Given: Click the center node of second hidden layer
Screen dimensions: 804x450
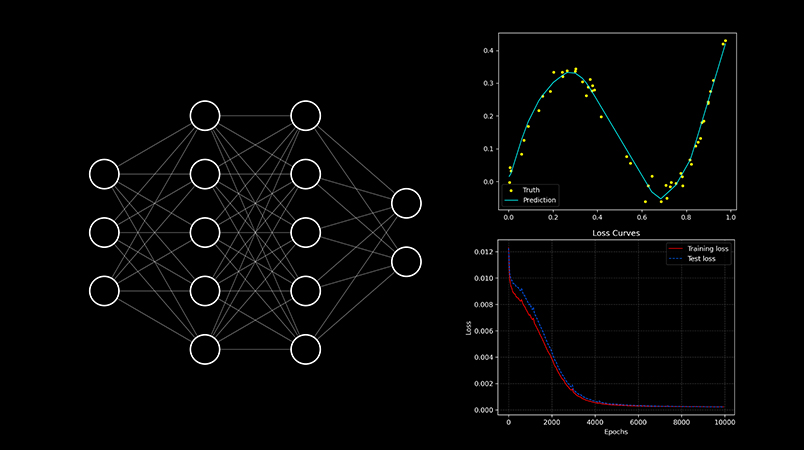Looking at the screenshot, I should [x=305, y=232].
